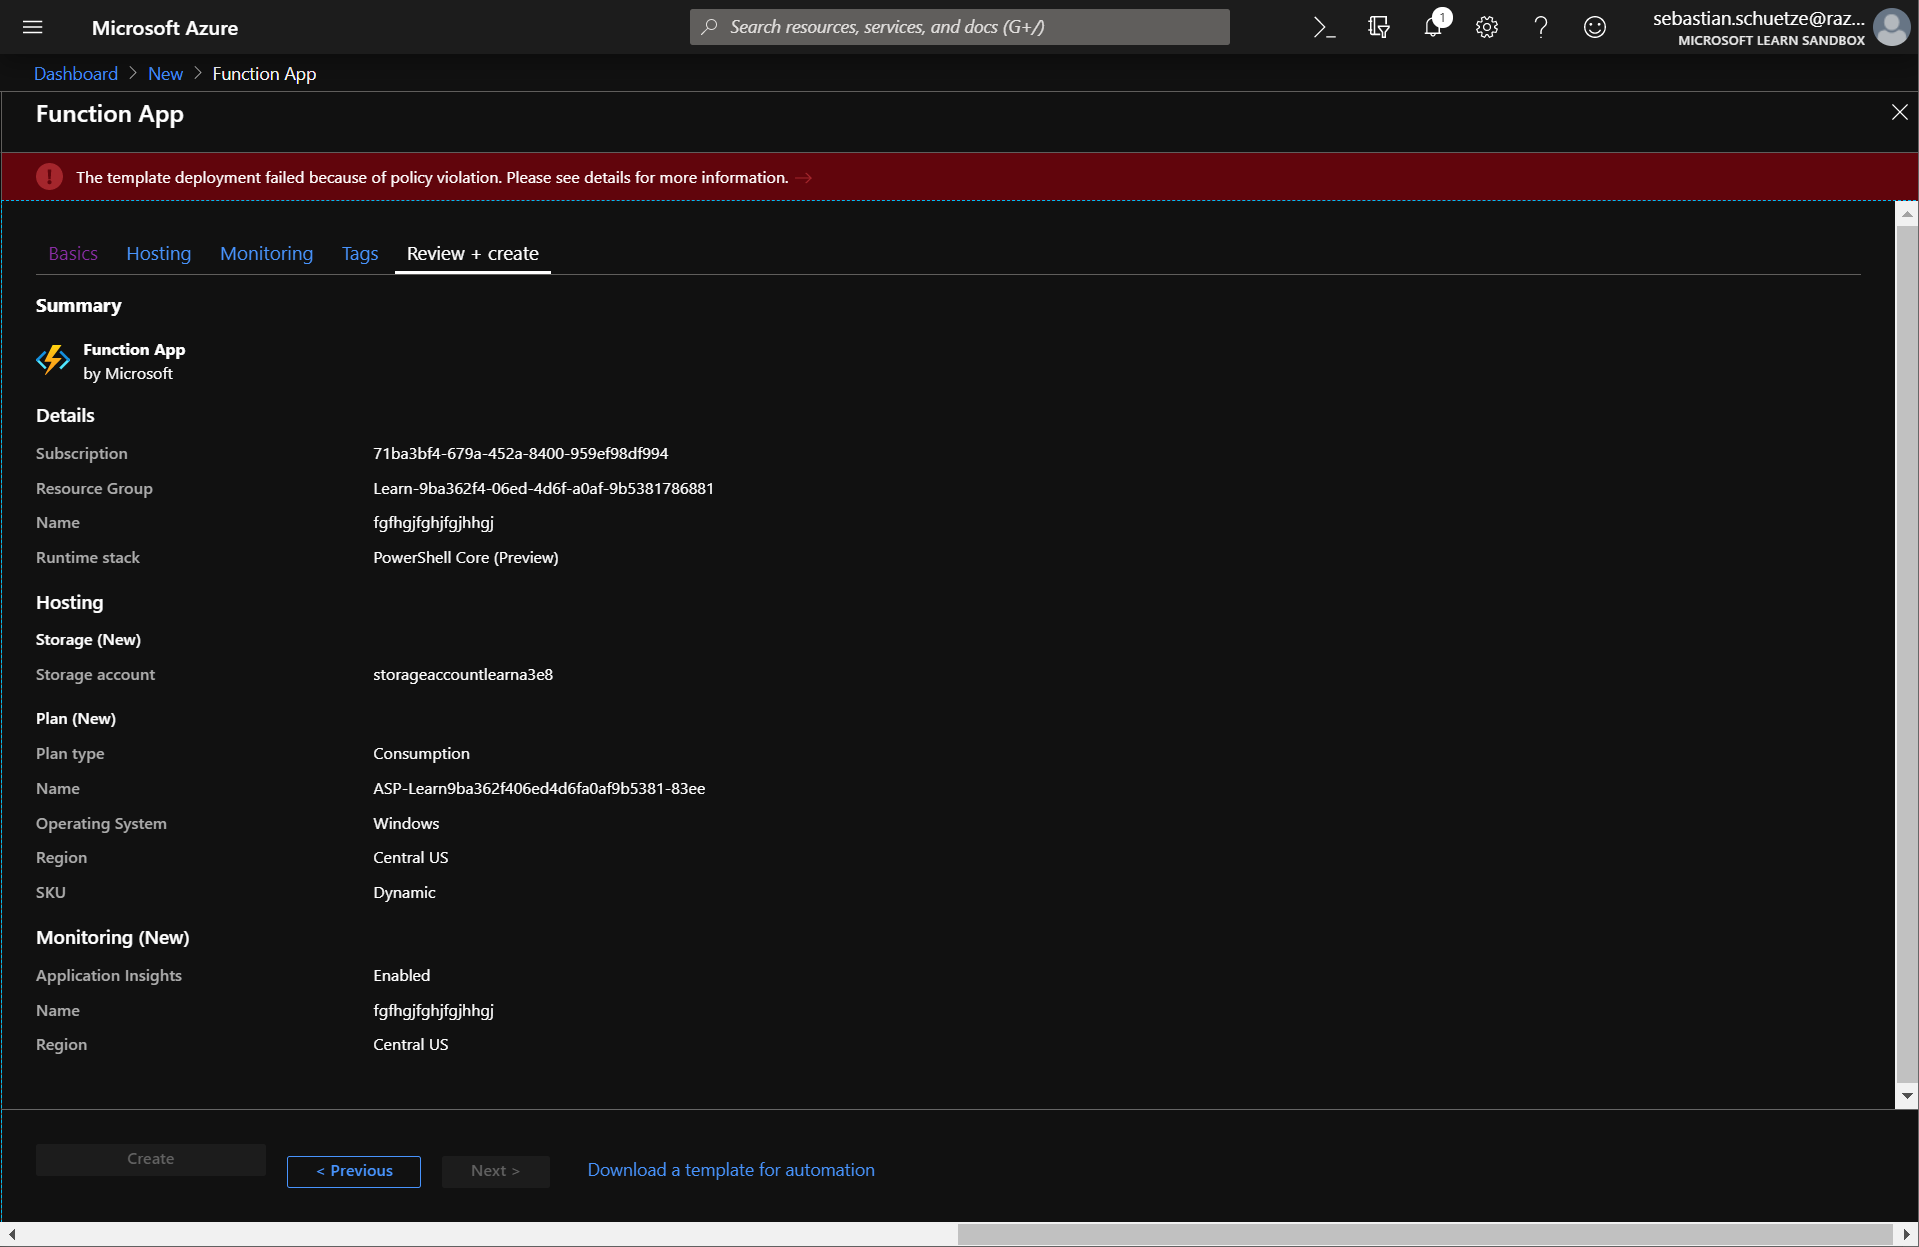Open the Directory + subscription filter icon

click(x=1379, y=27)
